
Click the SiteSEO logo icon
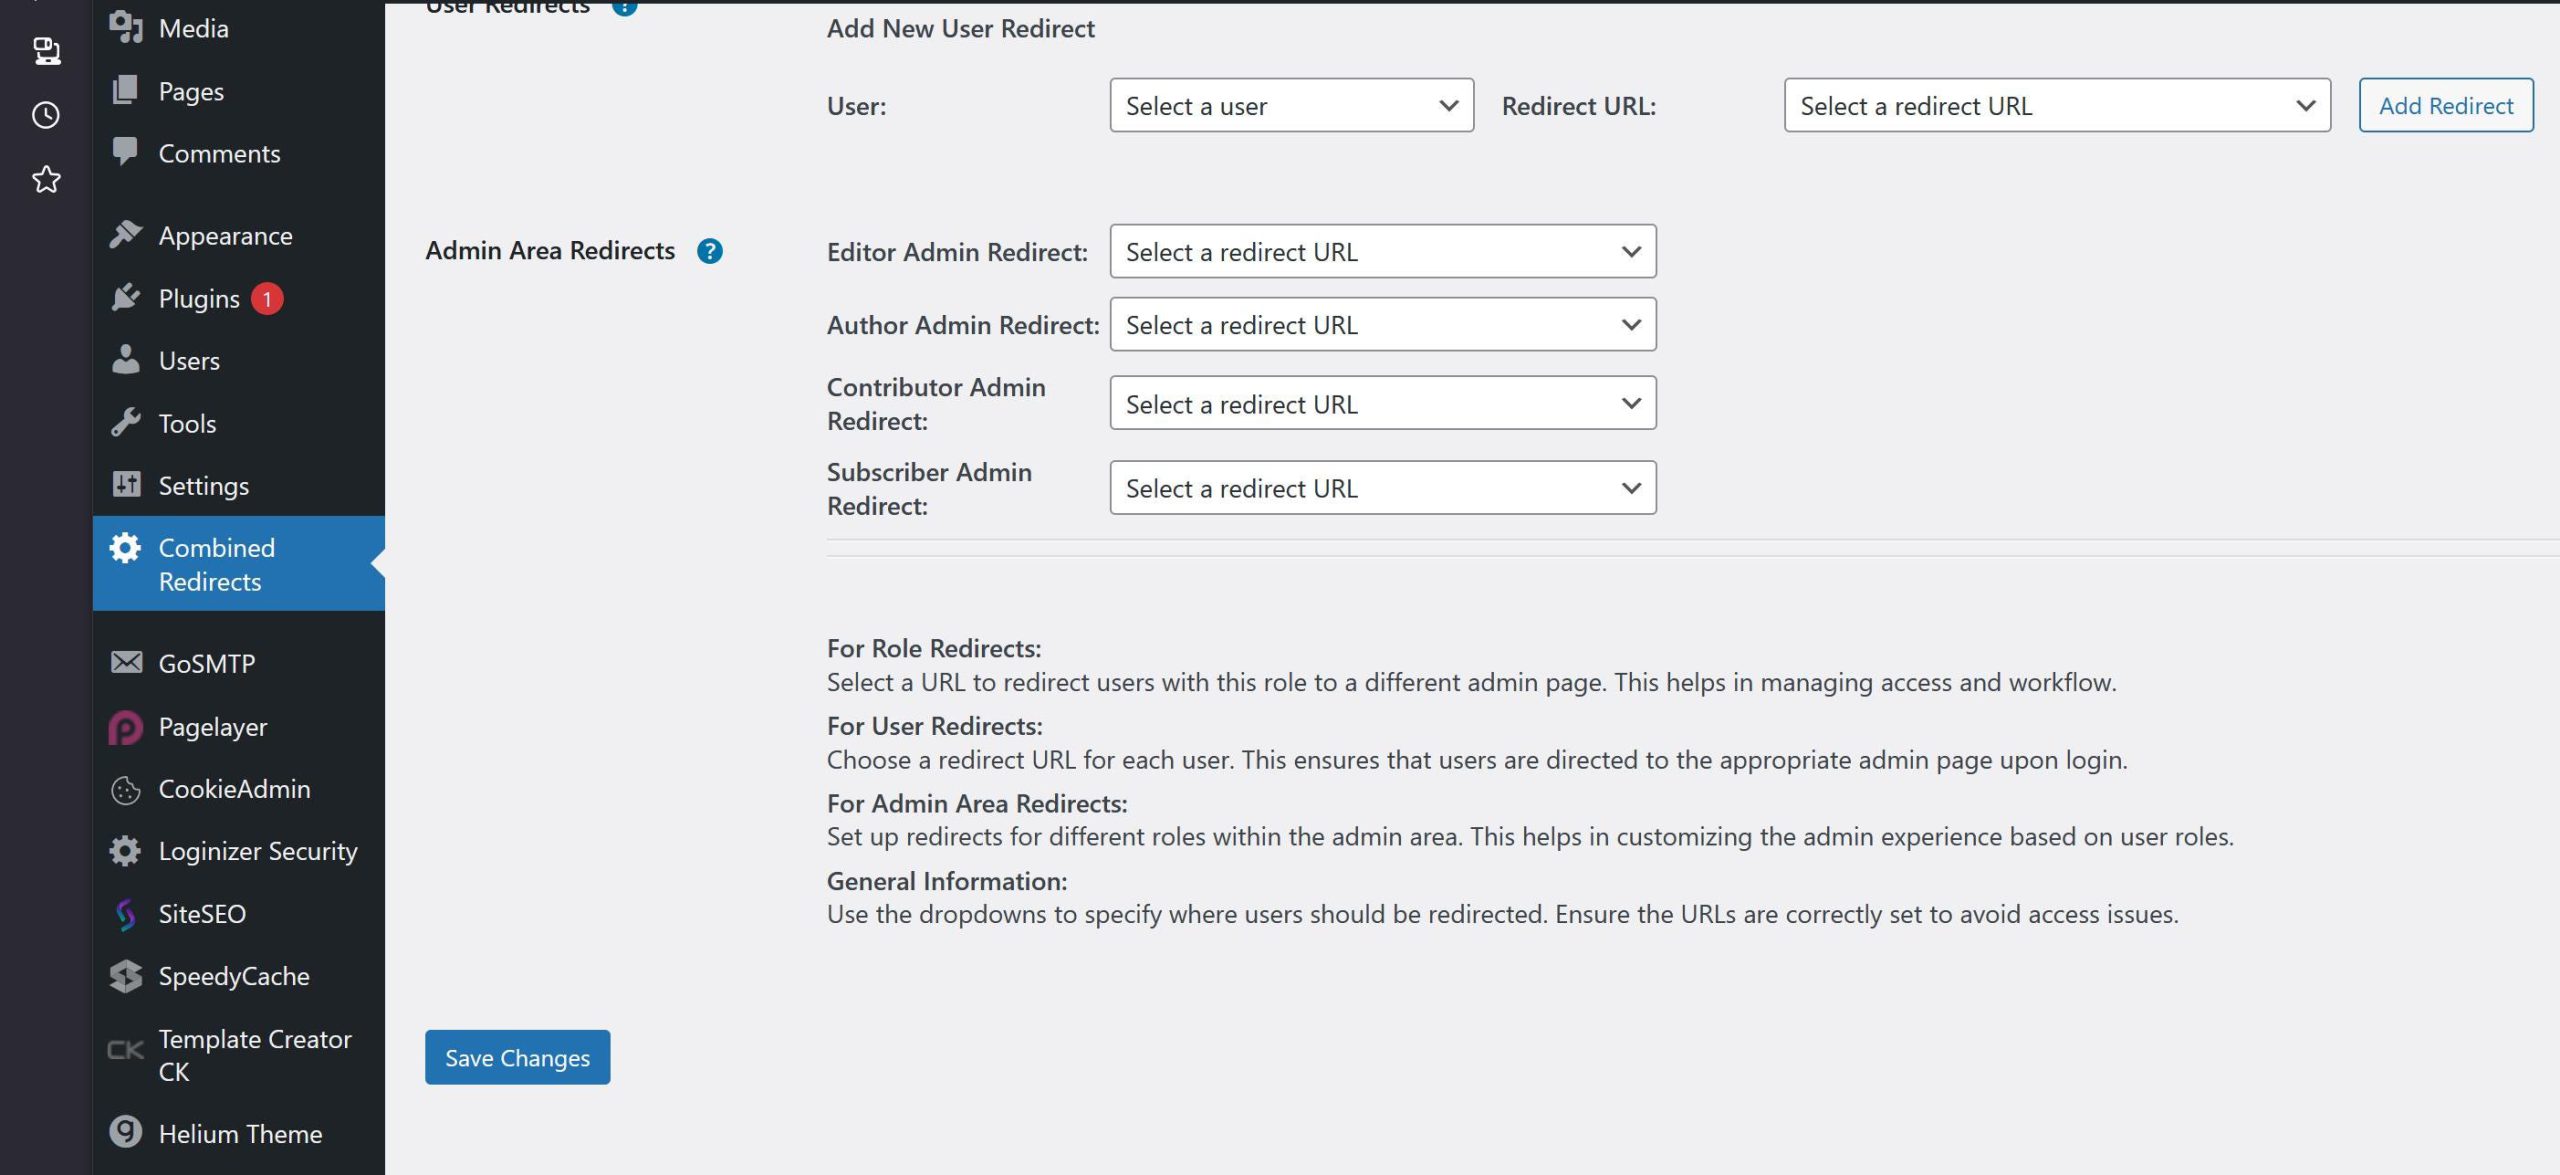click(126, 914)
